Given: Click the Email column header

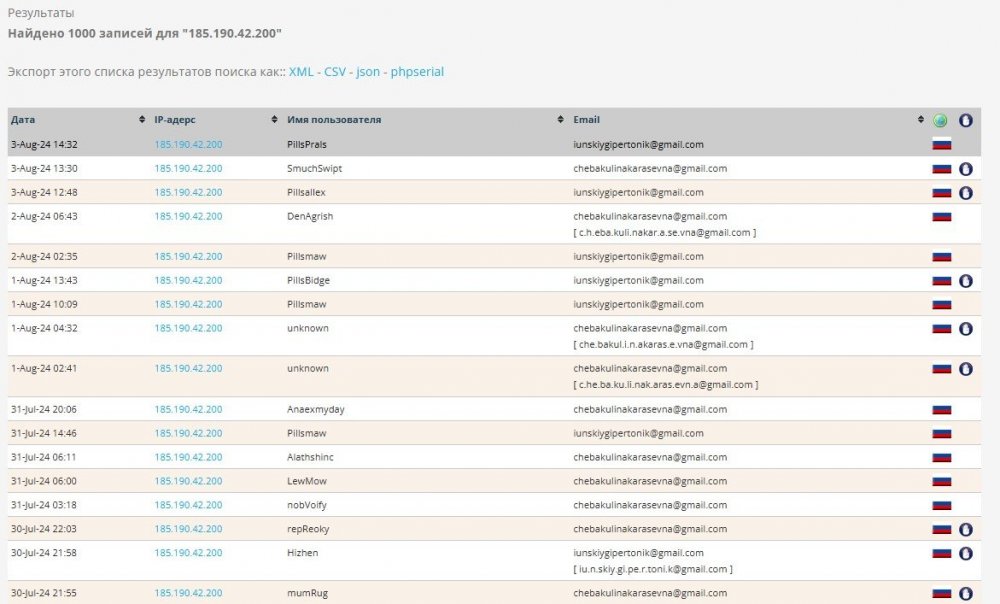Looking at the screenshot, I should click(587, 120).
